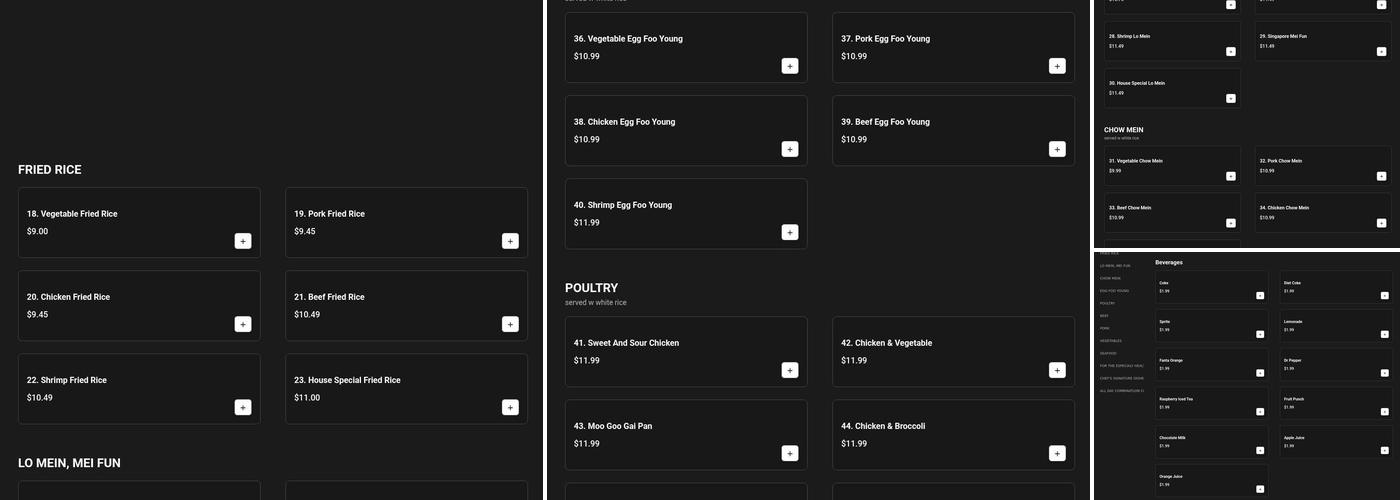Add Diet Coke to the order
The height and width of the screenshot is (500, 1400).
click(1384, 295)
